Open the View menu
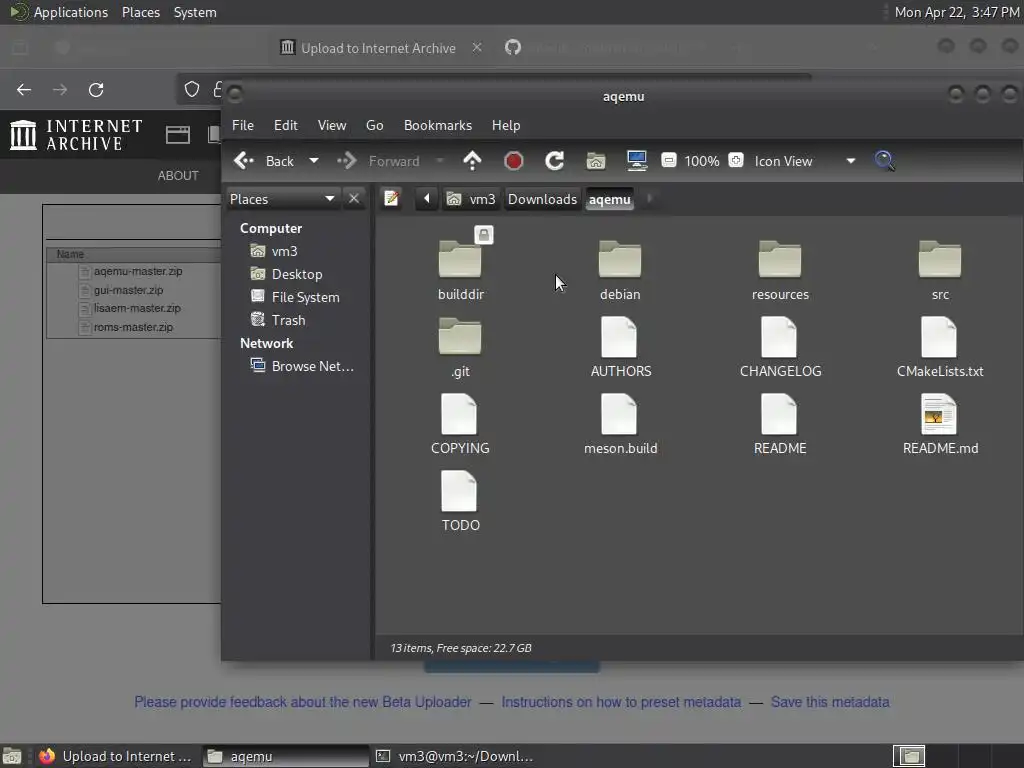 [x=332, y=125]
